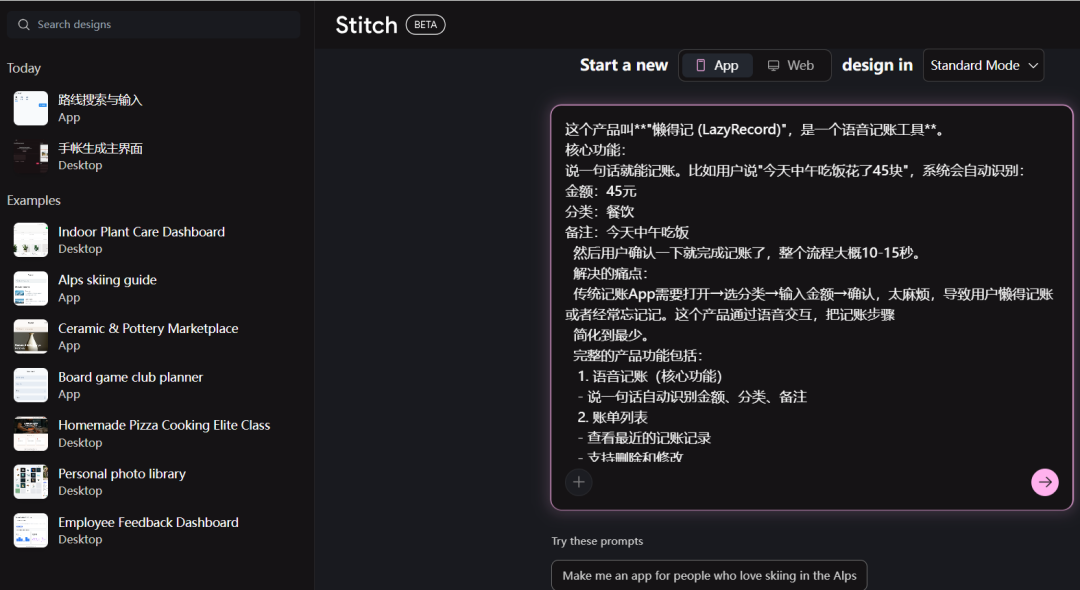
Task: Click Homemade Pizza Cooking thumbnail
Action: tap(31, 434)
